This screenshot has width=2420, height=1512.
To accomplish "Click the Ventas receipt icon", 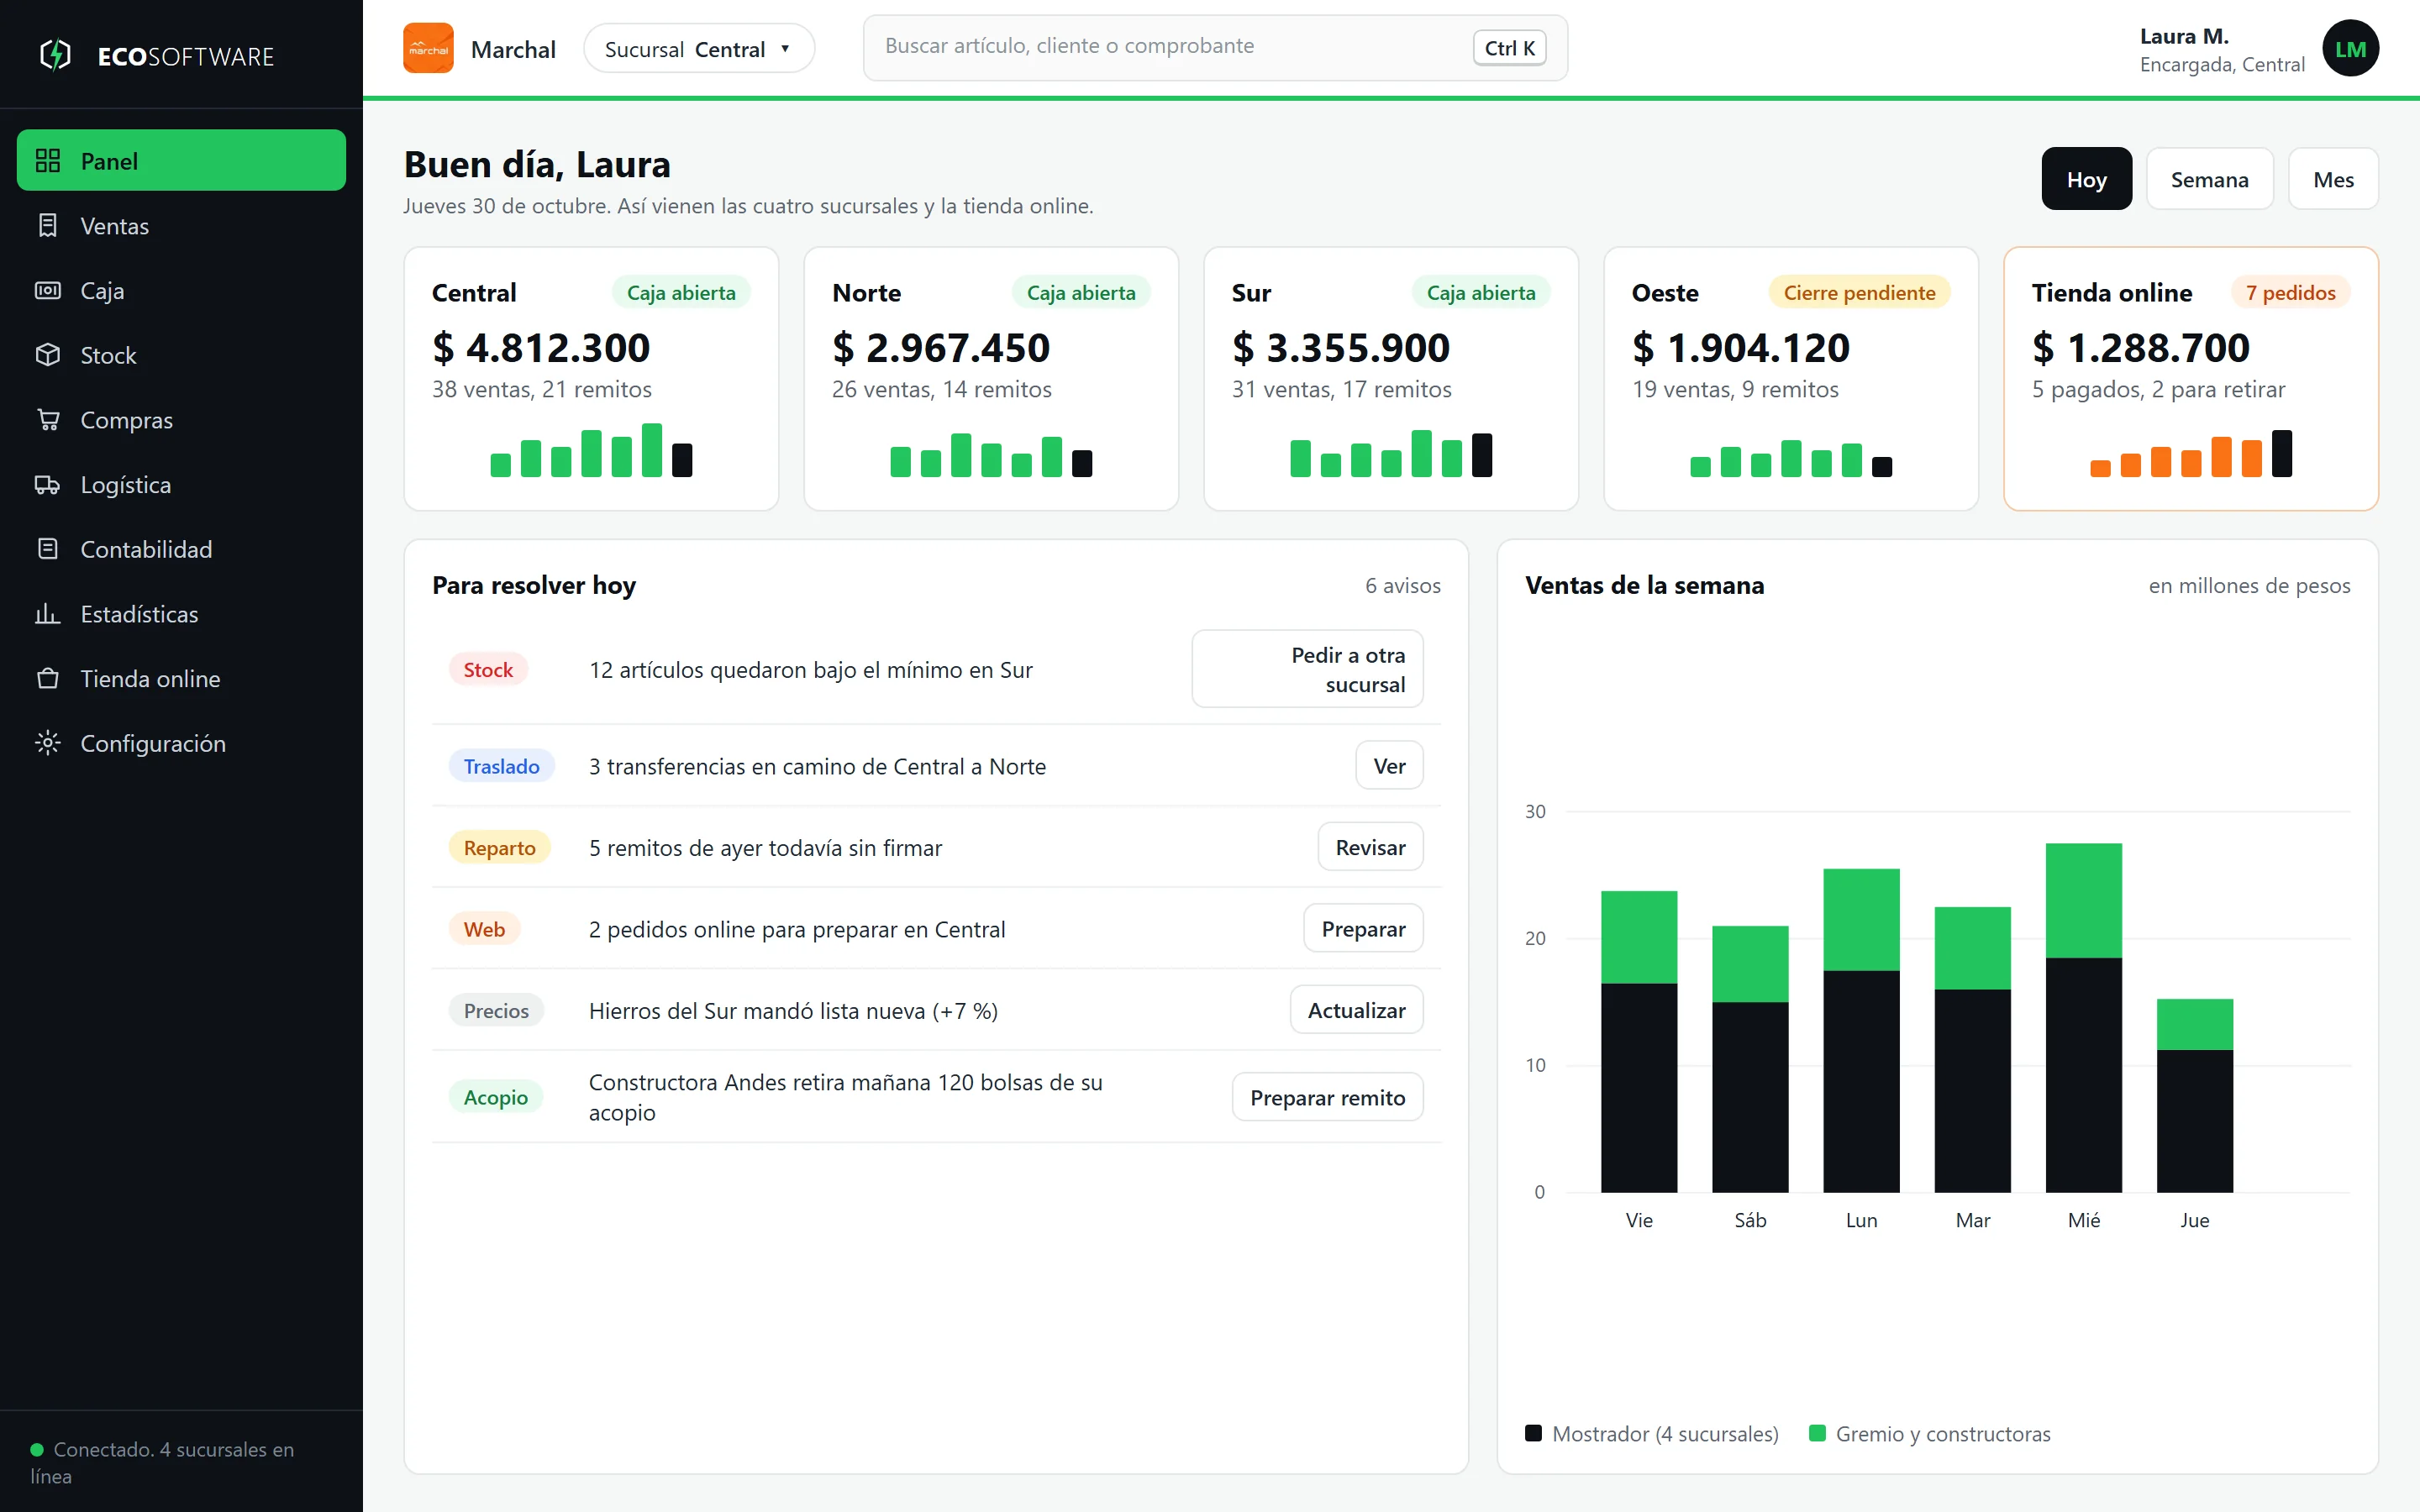I will tap(48, 225).
